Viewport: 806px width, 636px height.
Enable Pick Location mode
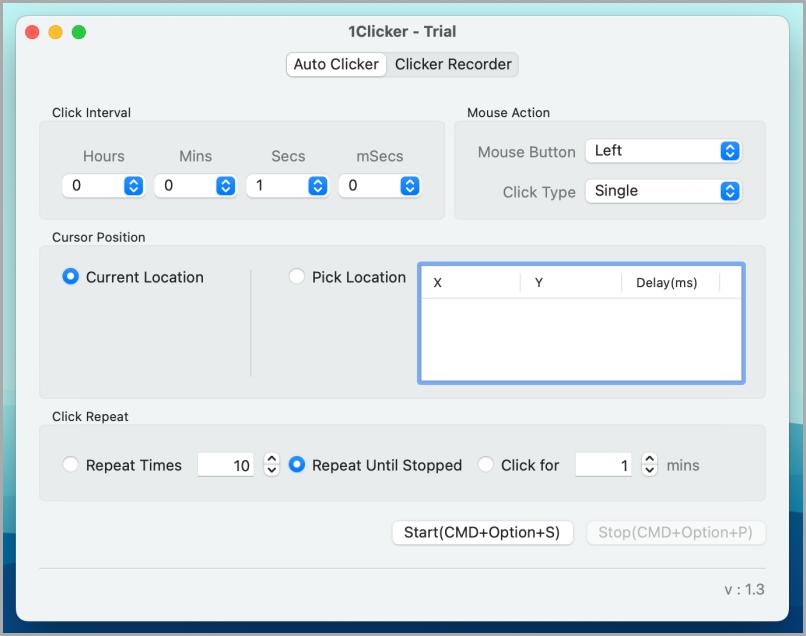click(296, 277)
